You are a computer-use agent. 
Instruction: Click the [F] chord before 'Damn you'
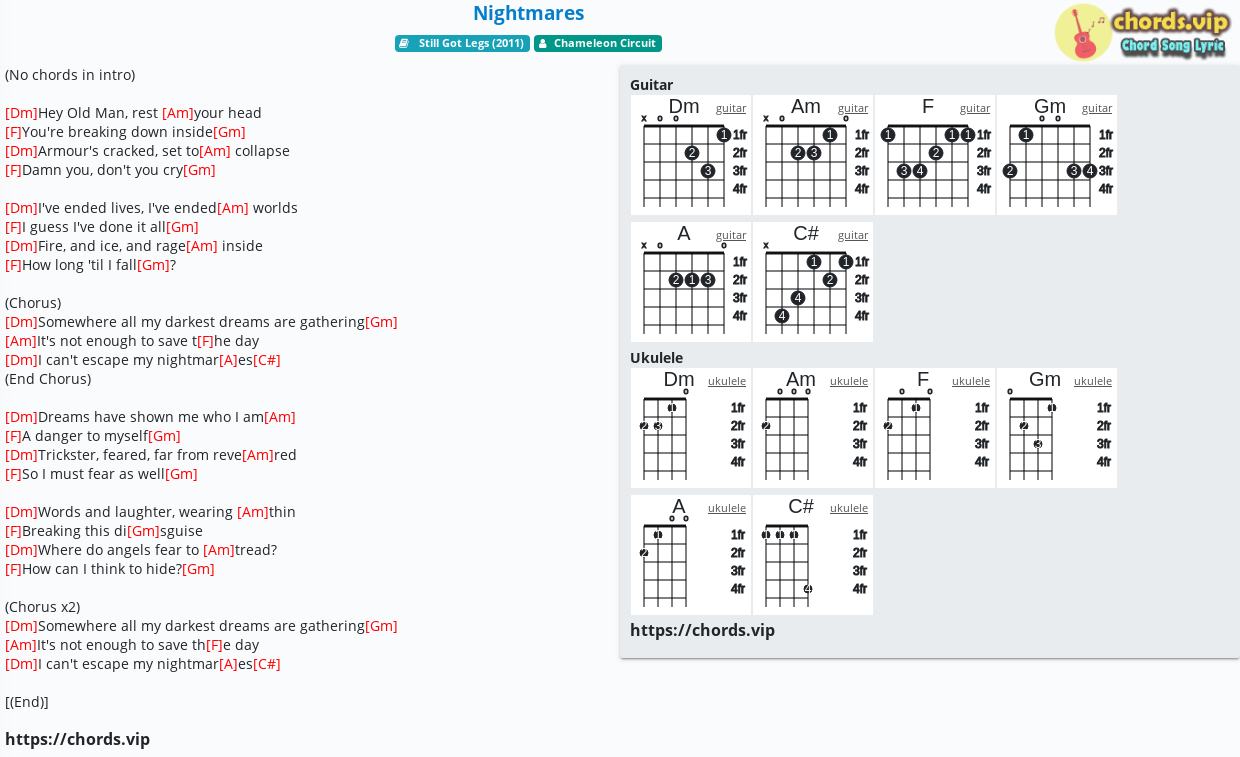(13, 170)
